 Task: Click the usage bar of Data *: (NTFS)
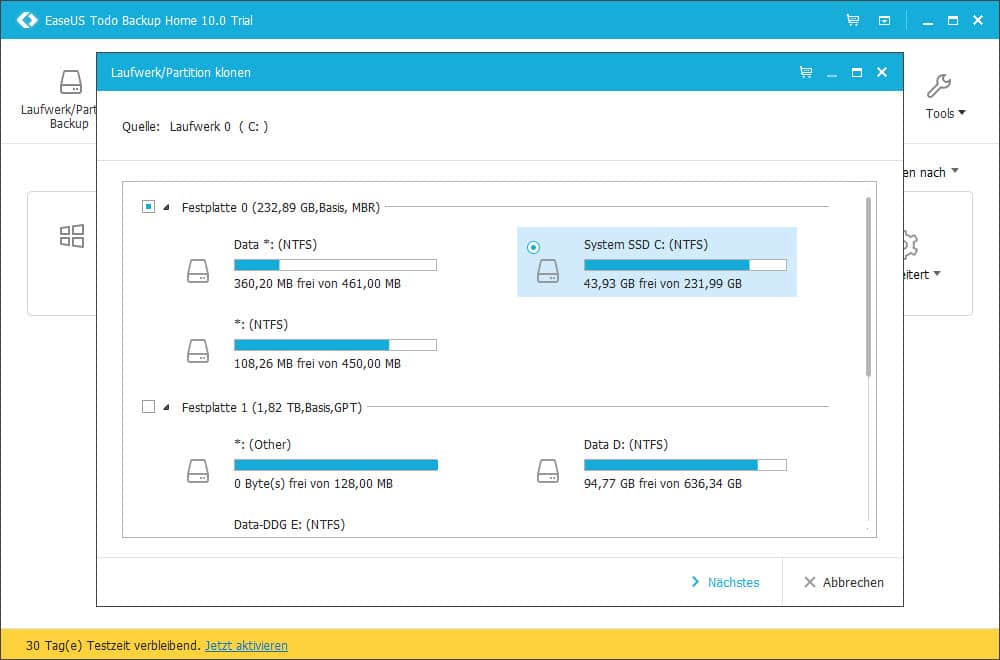coord(335,265)
